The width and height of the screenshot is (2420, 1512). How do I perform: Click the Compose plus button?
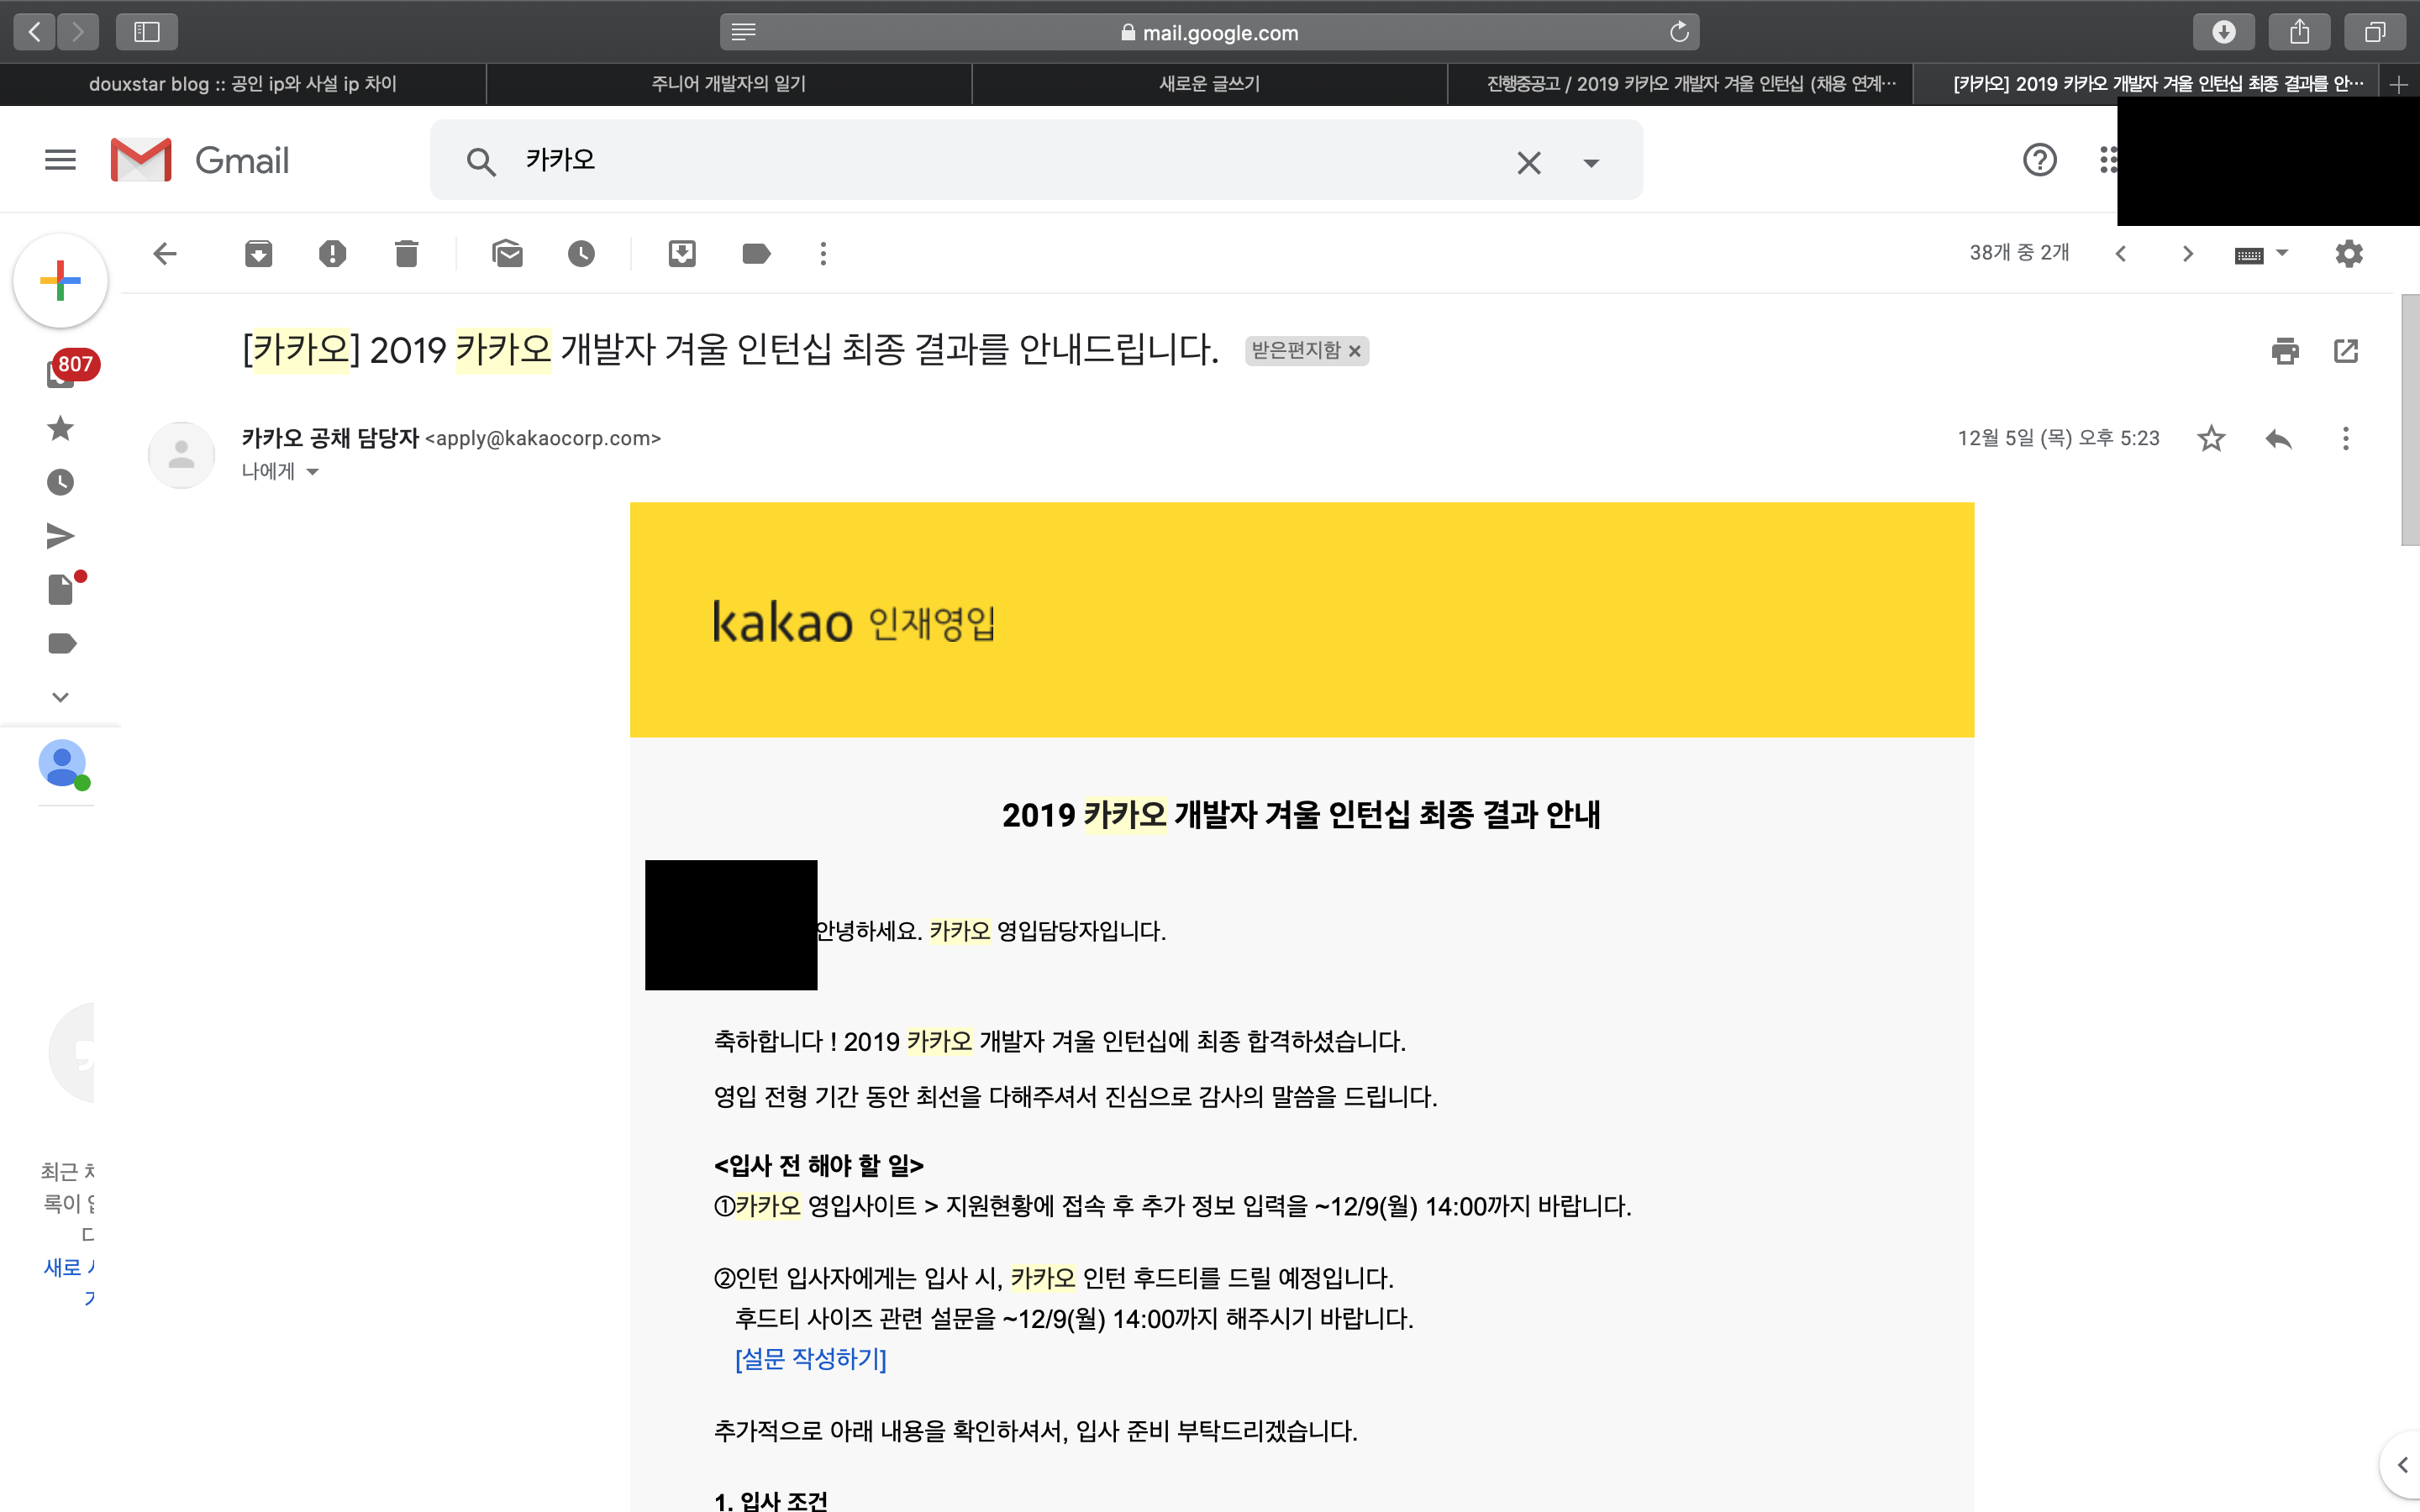60,281
